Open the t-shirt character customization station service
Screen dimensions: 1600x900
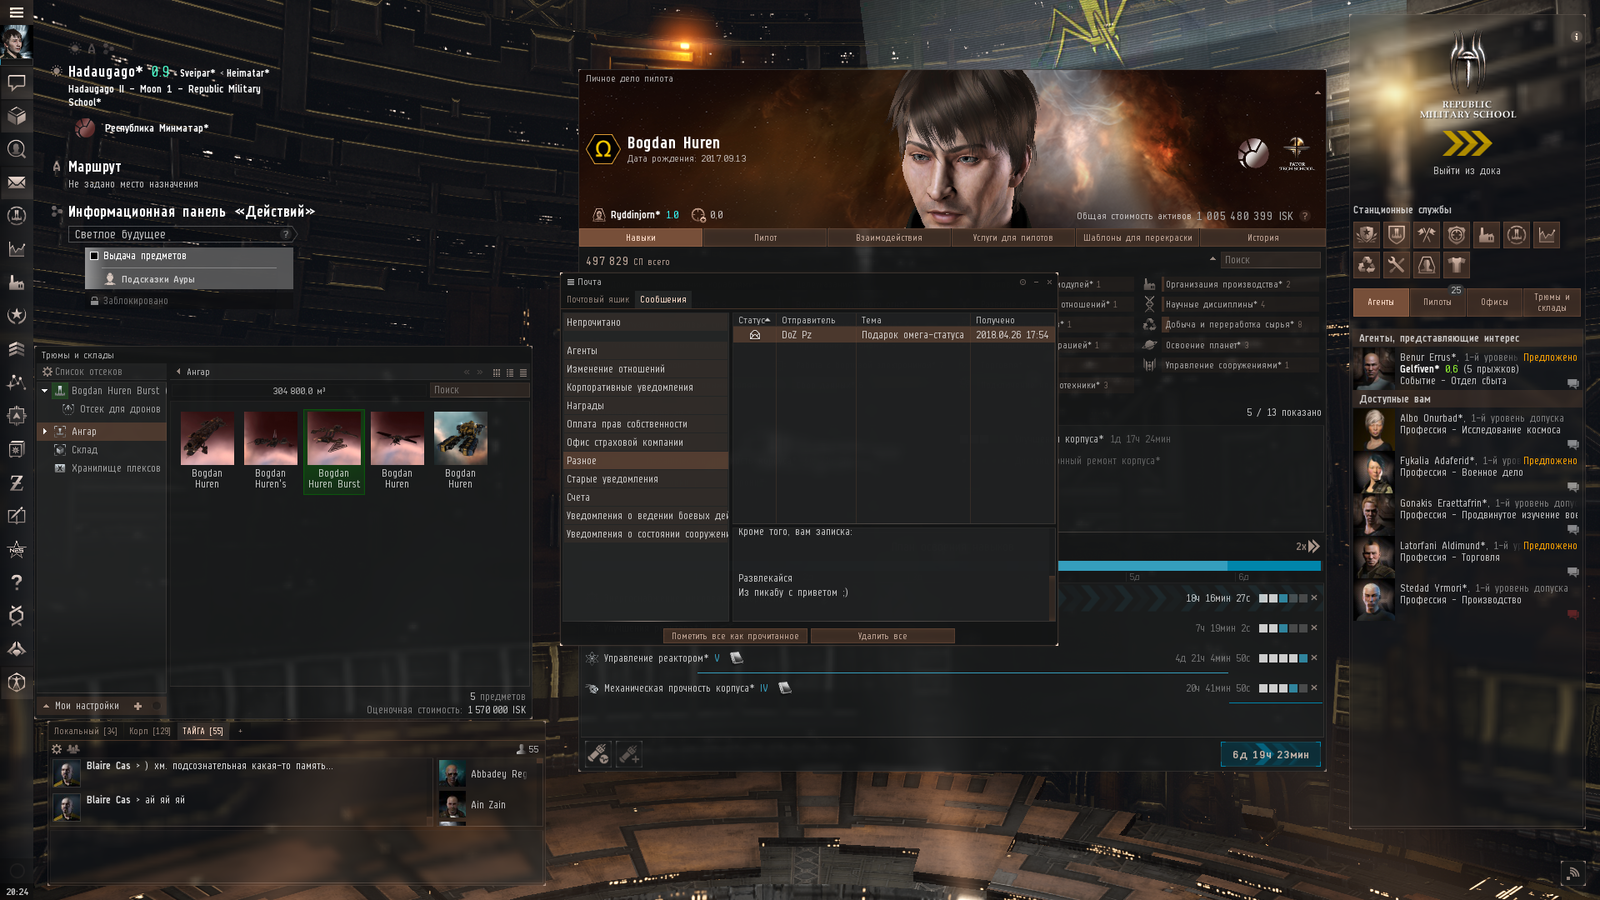pyautogui.click(x=1456, y=265)
